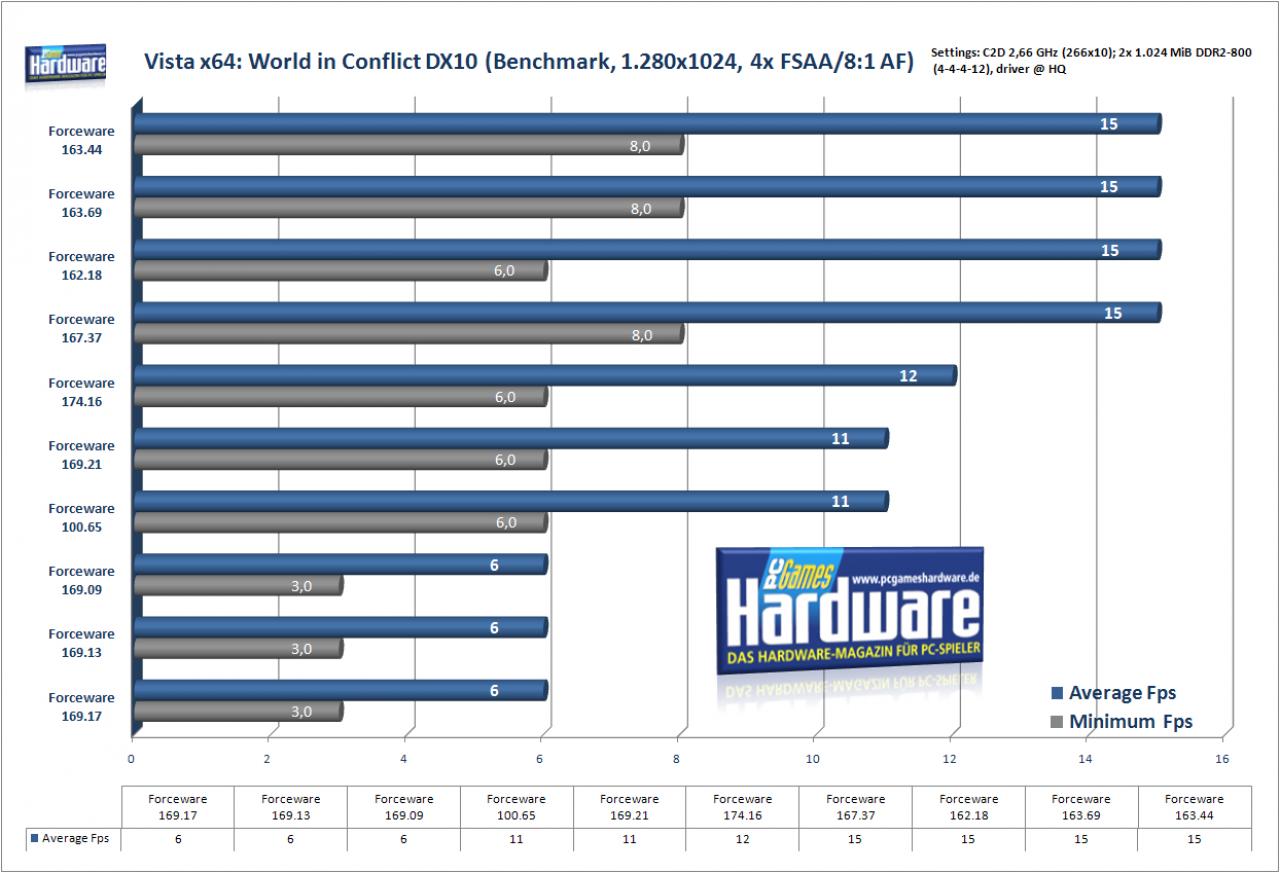Pick the grey 8,0 Minimum bar for Forceware 167.37
Image resolution: width=1280 pixels, height=873 pixels.
[409, 334]
